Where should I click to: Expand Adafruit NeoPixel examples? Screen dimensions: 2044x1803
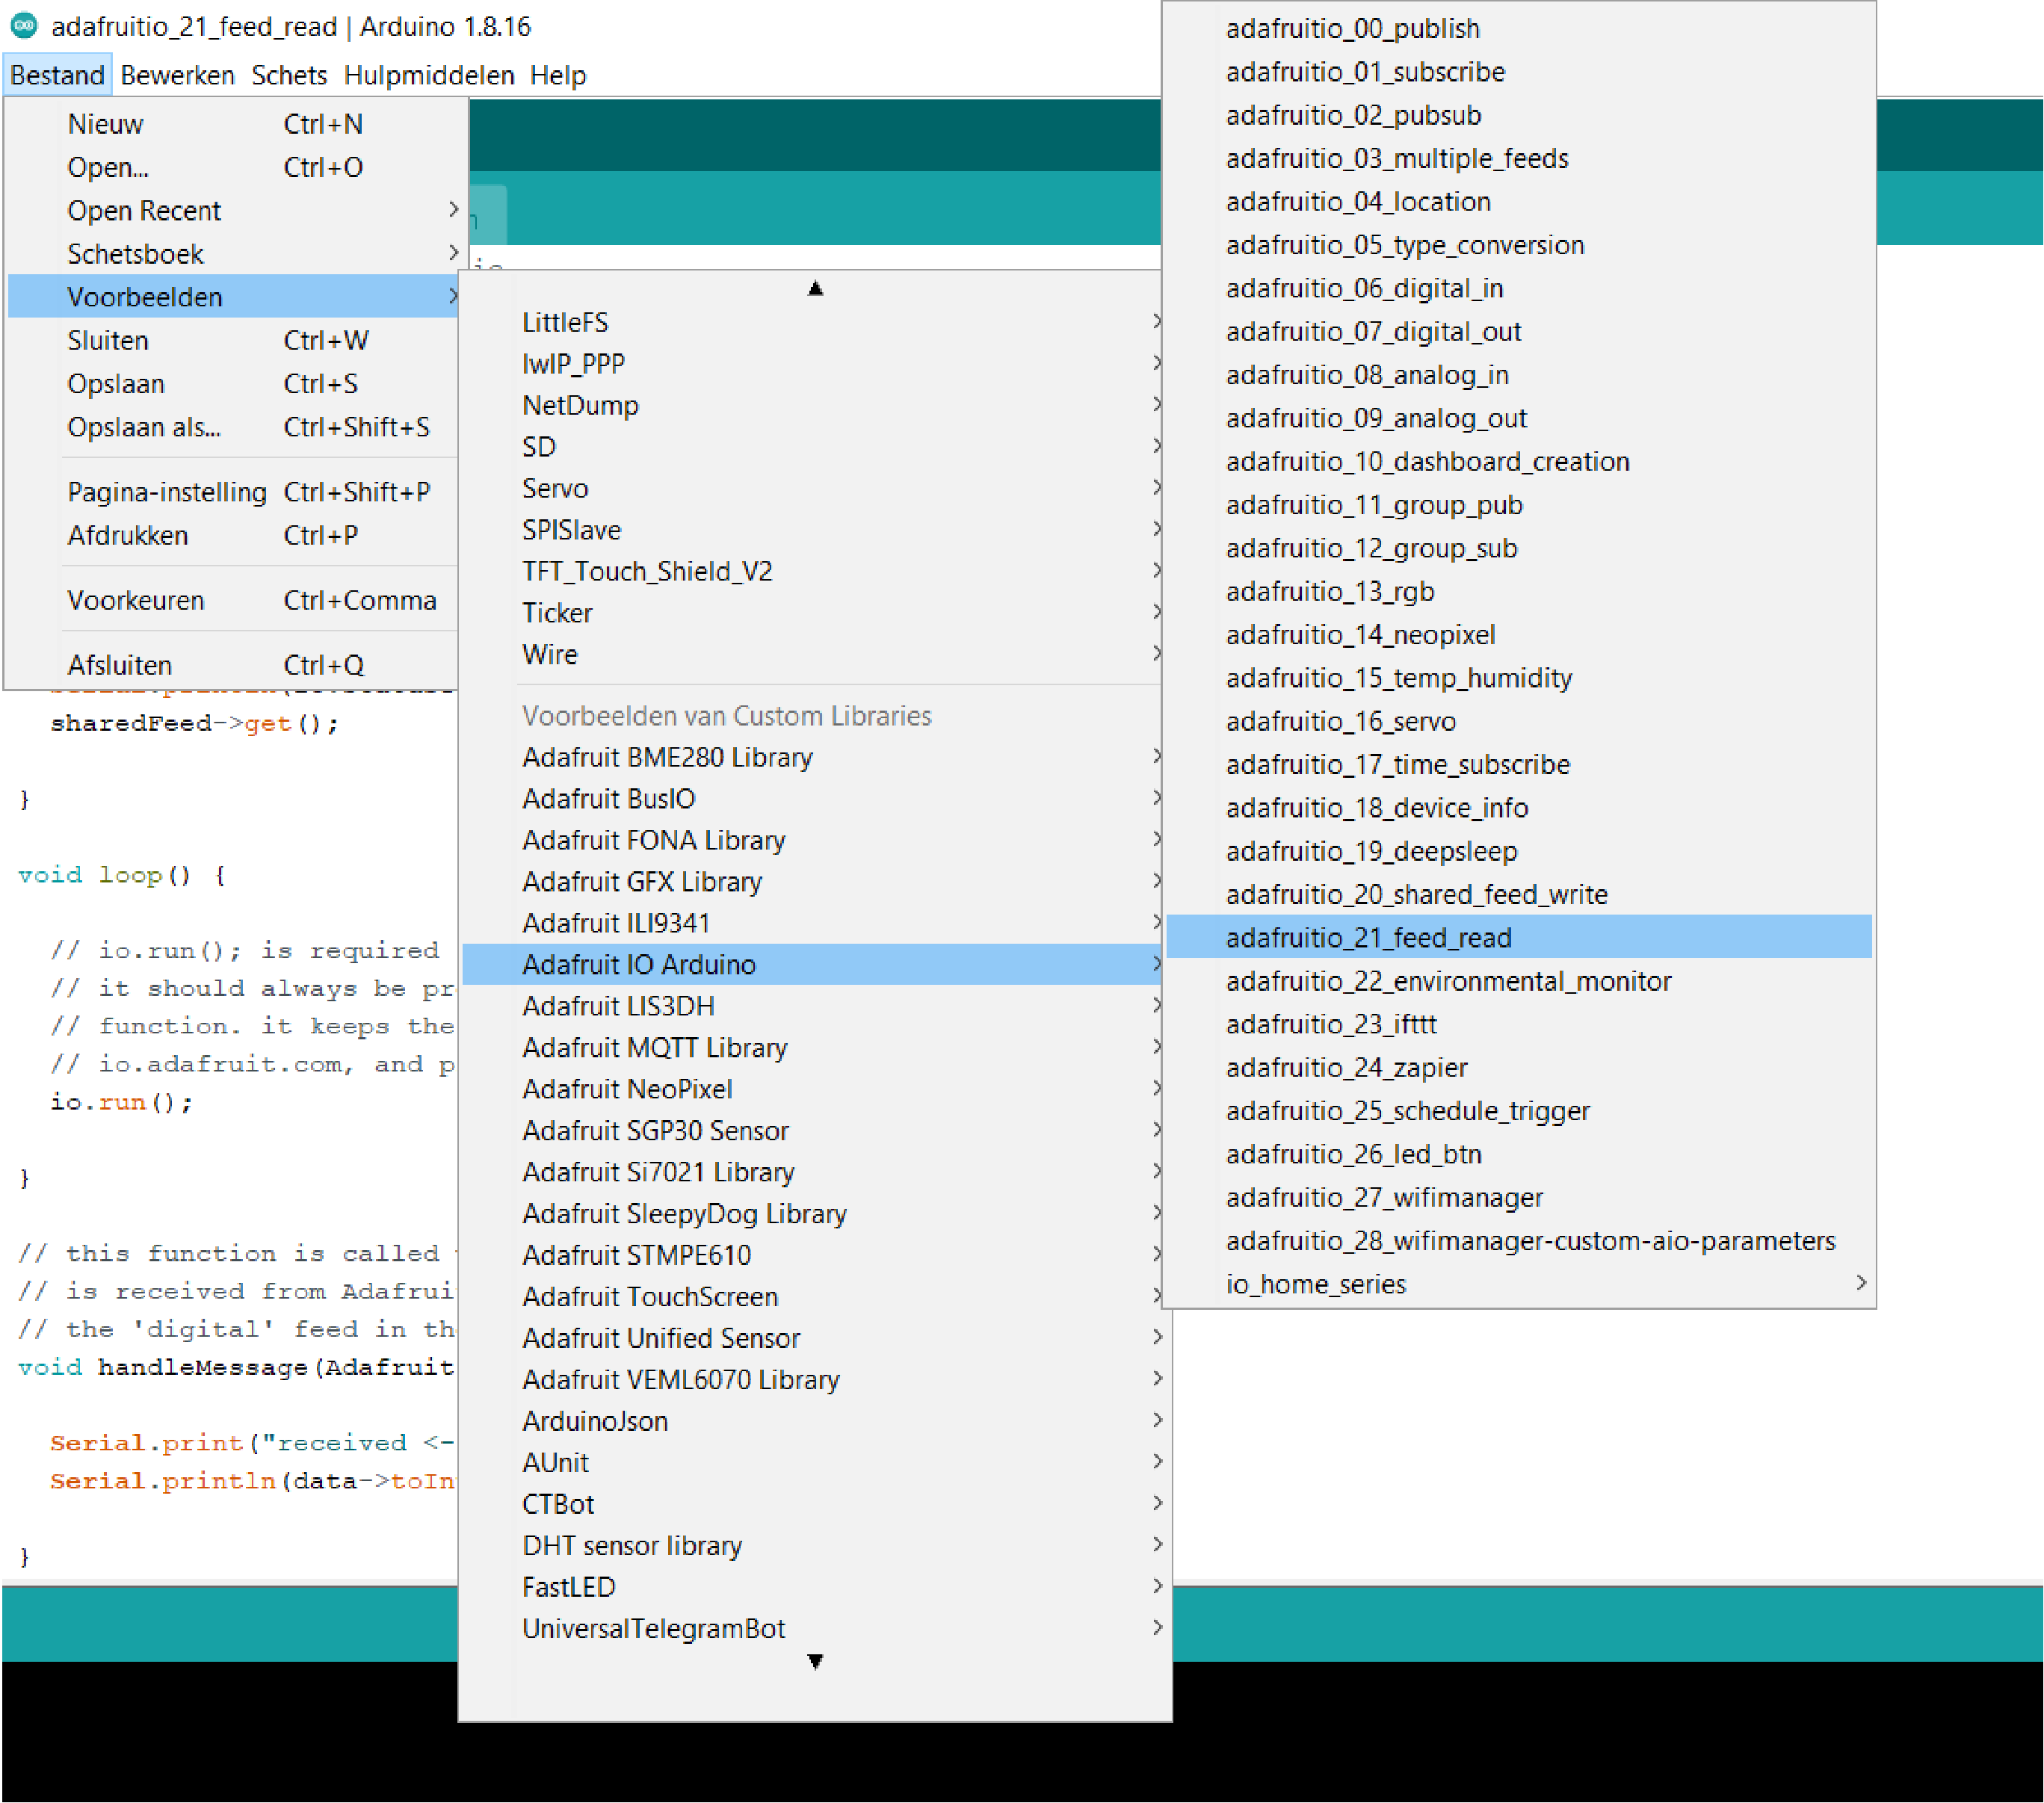click(x=814, y=1089)
